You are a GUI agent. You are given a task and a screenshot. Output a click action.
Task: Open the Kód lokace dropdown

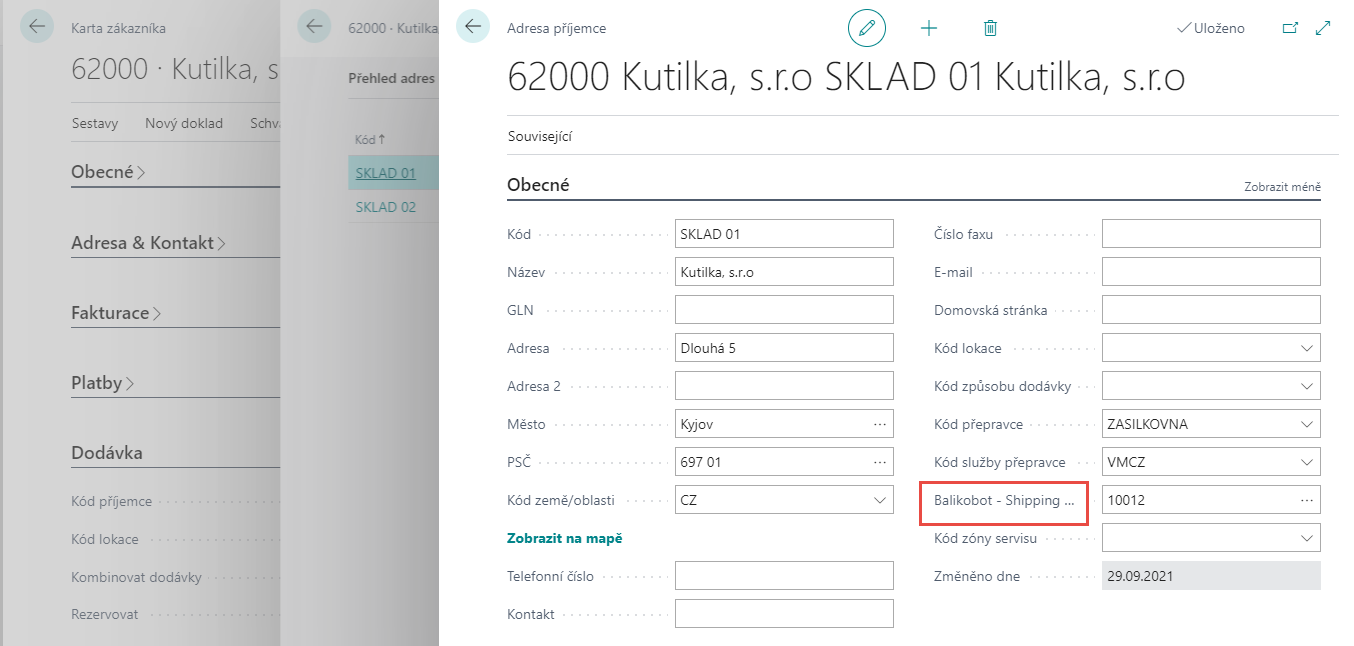point(1307,347)
